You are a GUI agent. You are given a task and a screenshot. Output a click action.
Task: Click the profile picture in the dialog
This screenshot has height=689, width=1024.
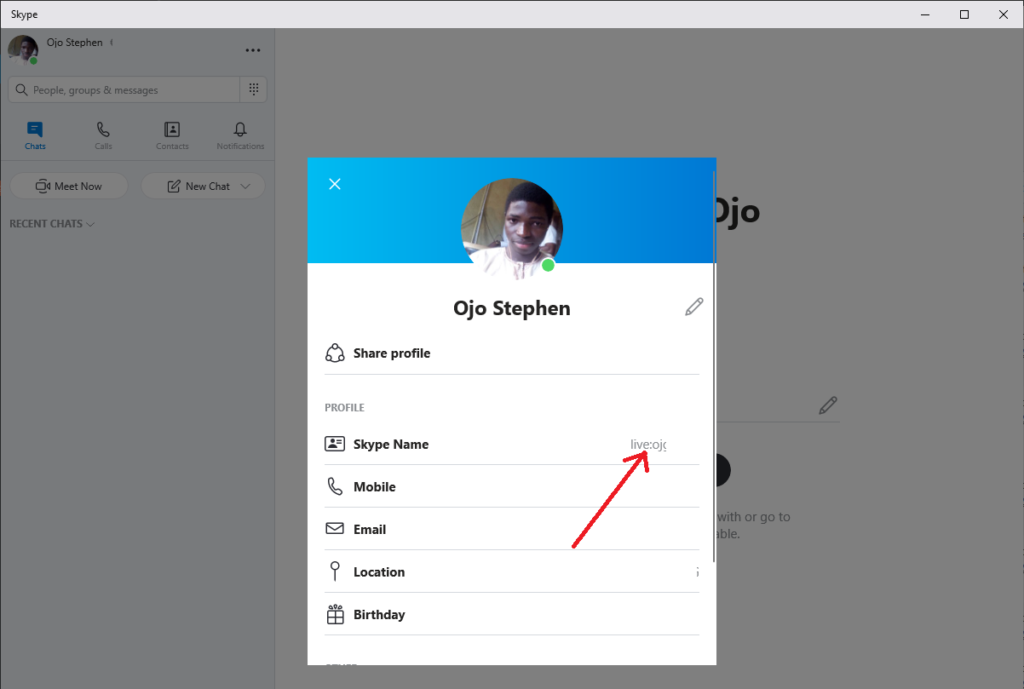pos(512,229)
